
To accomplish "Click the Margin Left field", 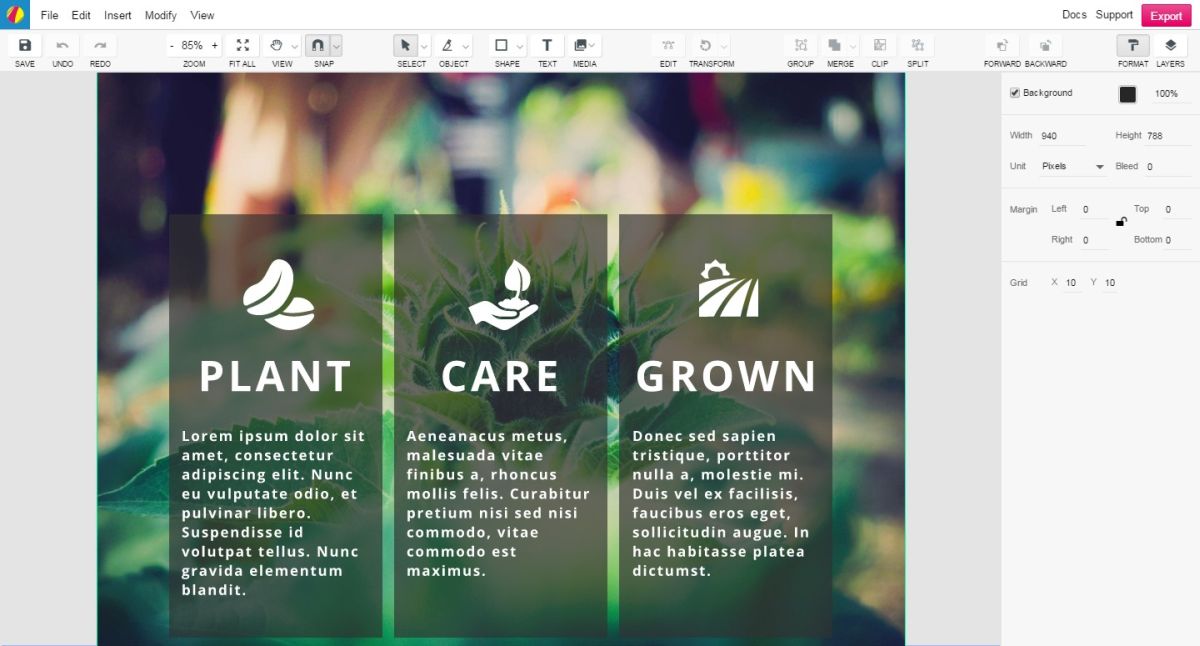I will point(1094,210).
